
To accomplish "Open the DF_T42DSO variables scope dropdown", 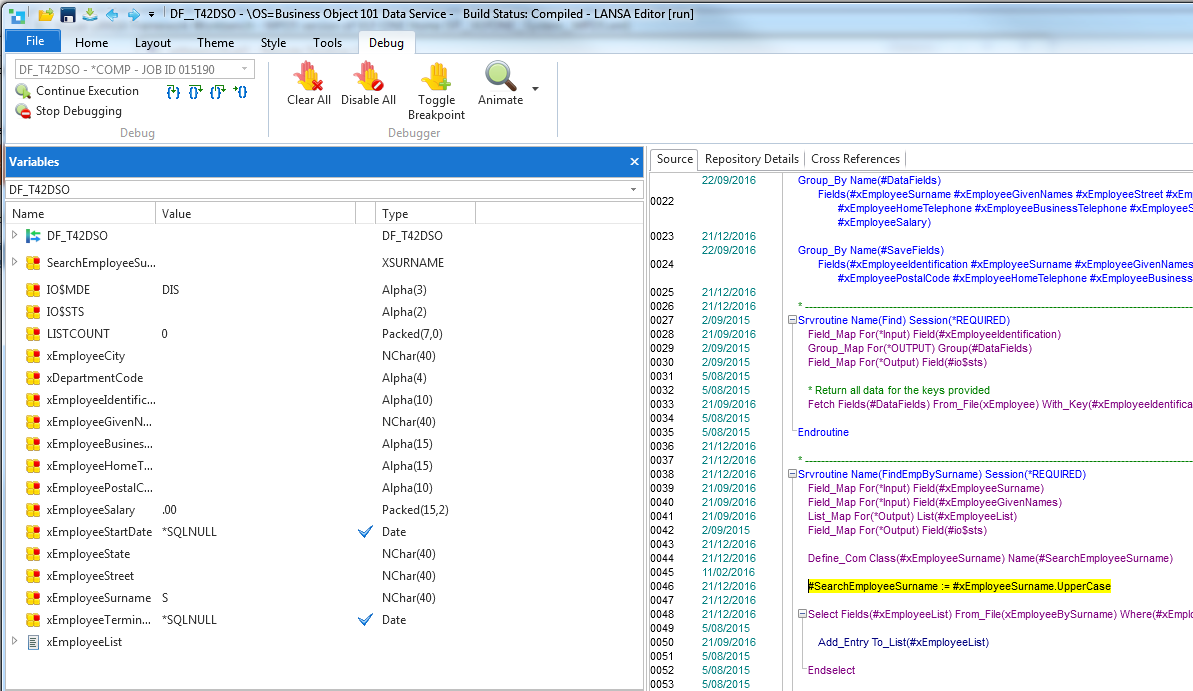I will [633, 190].
